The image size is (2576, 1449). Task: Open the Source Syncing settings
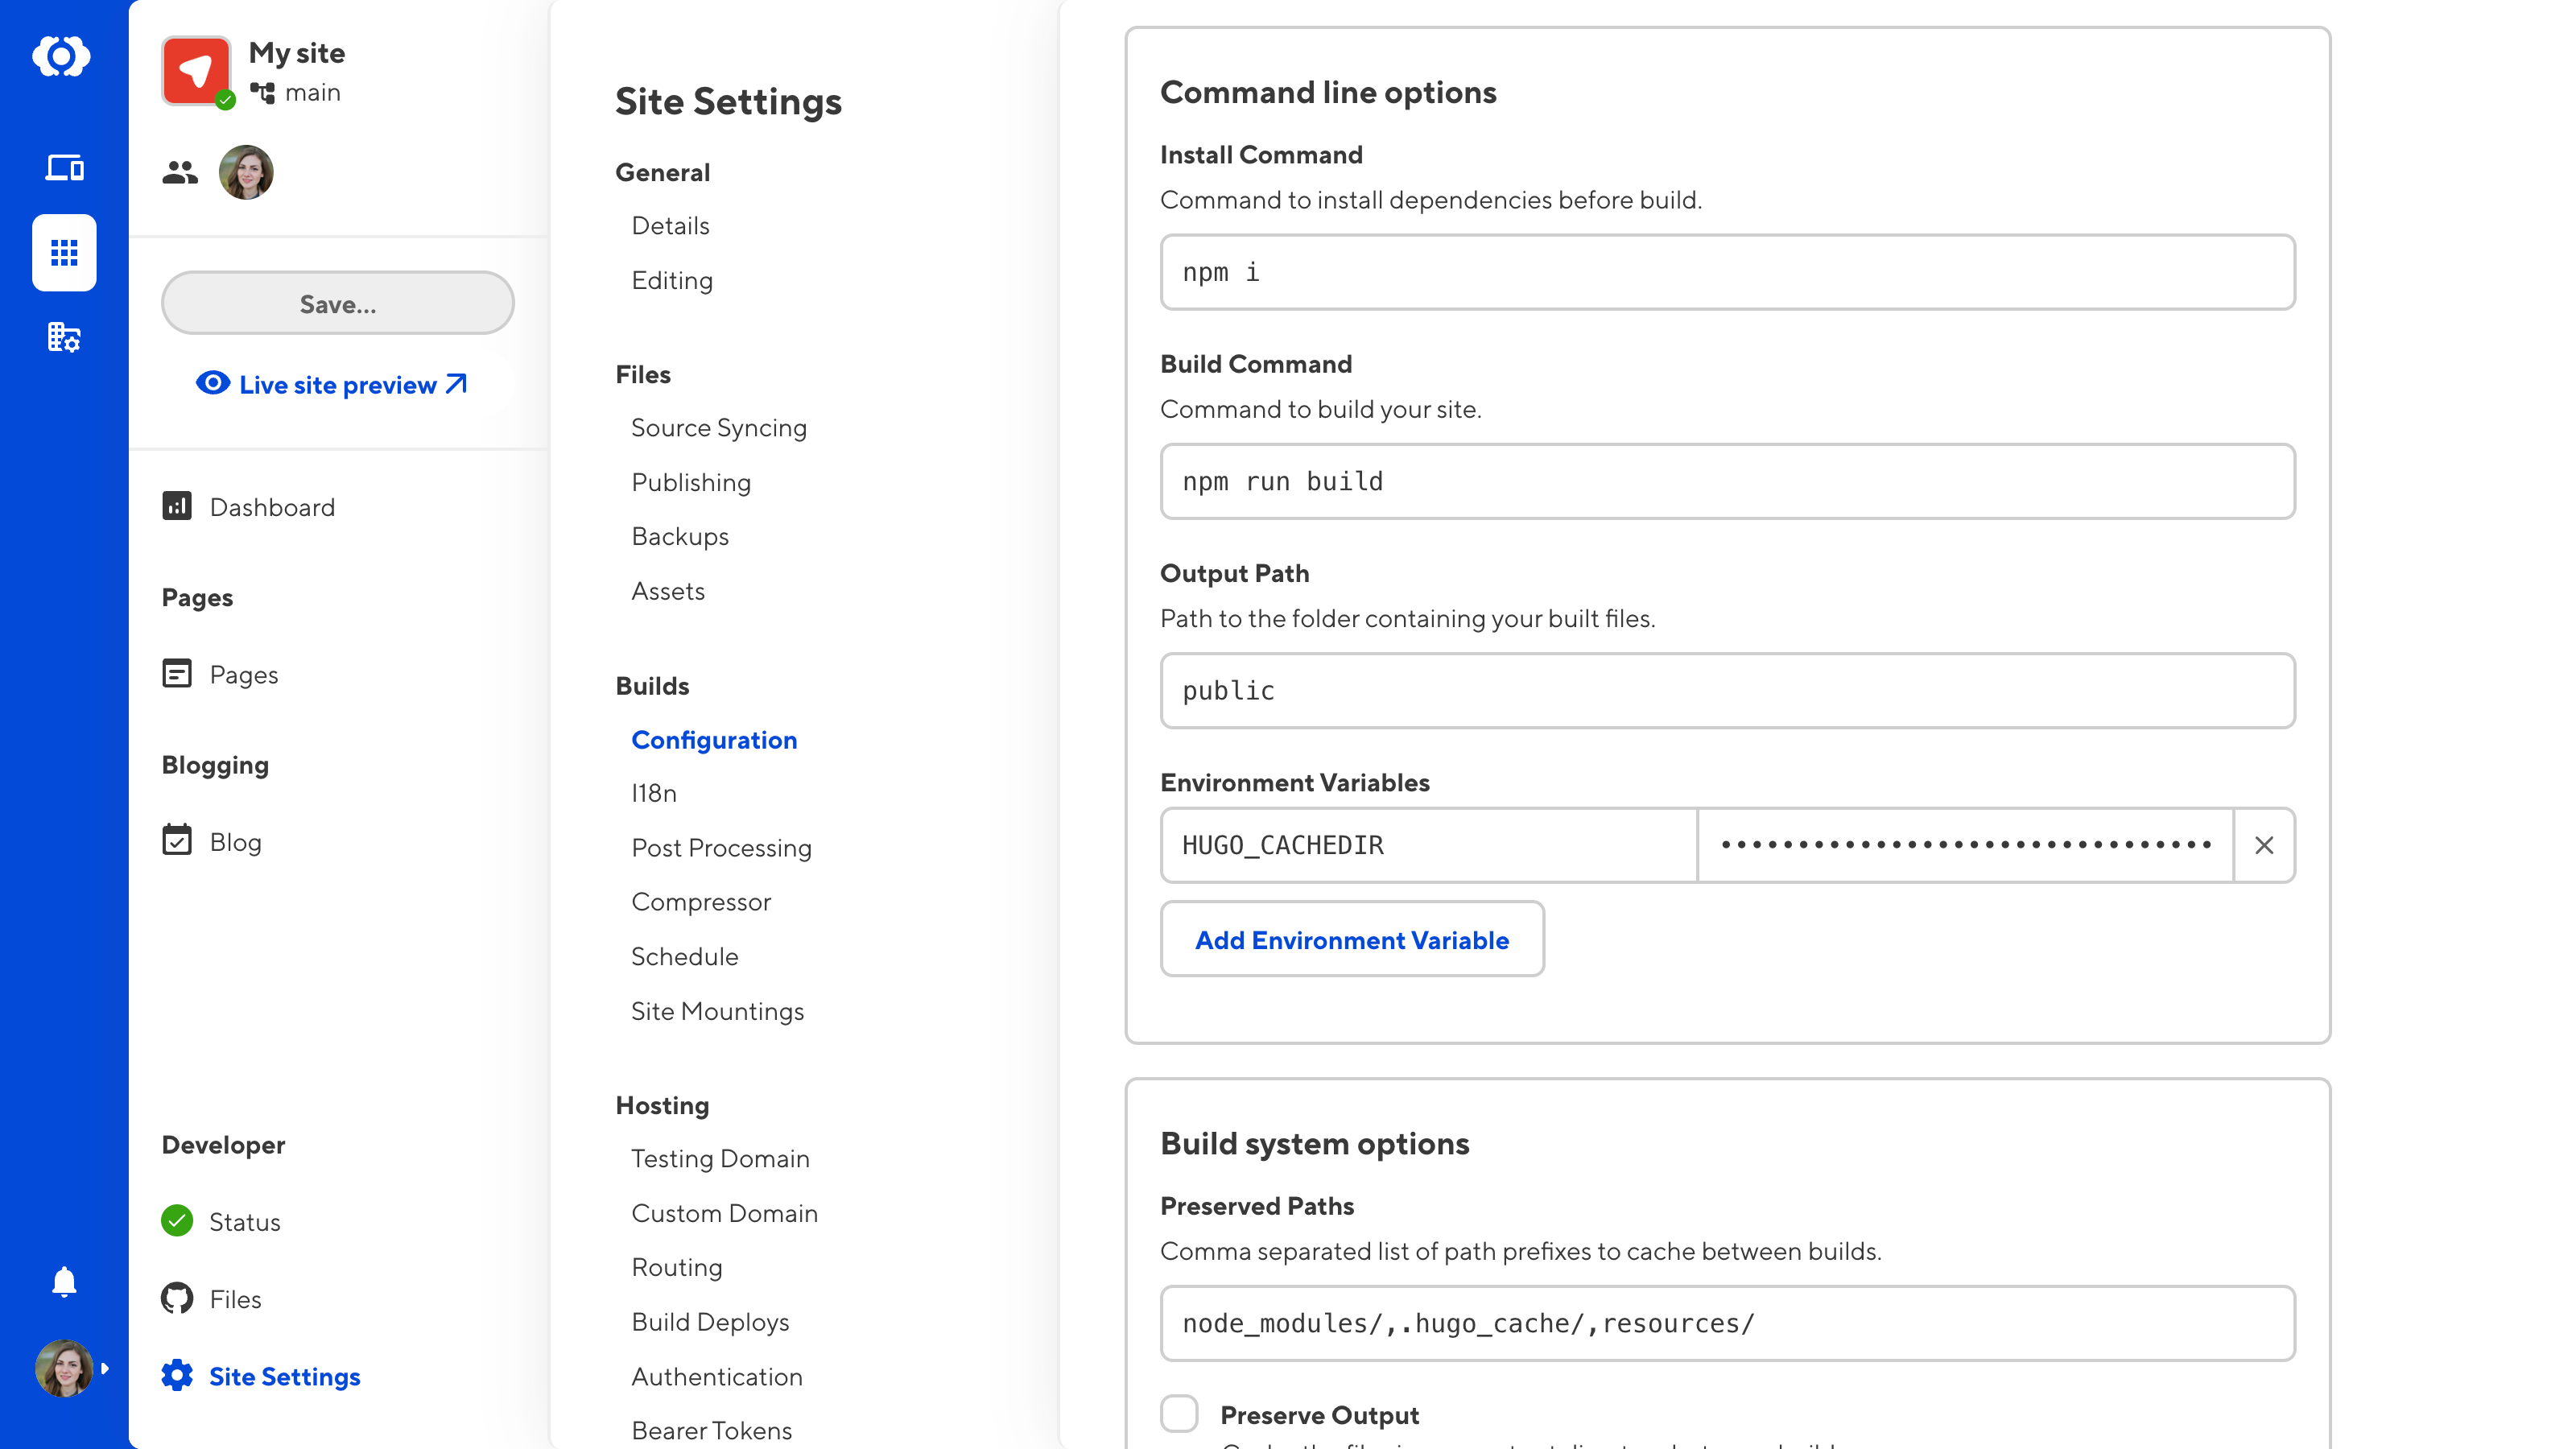coord(718,427)
